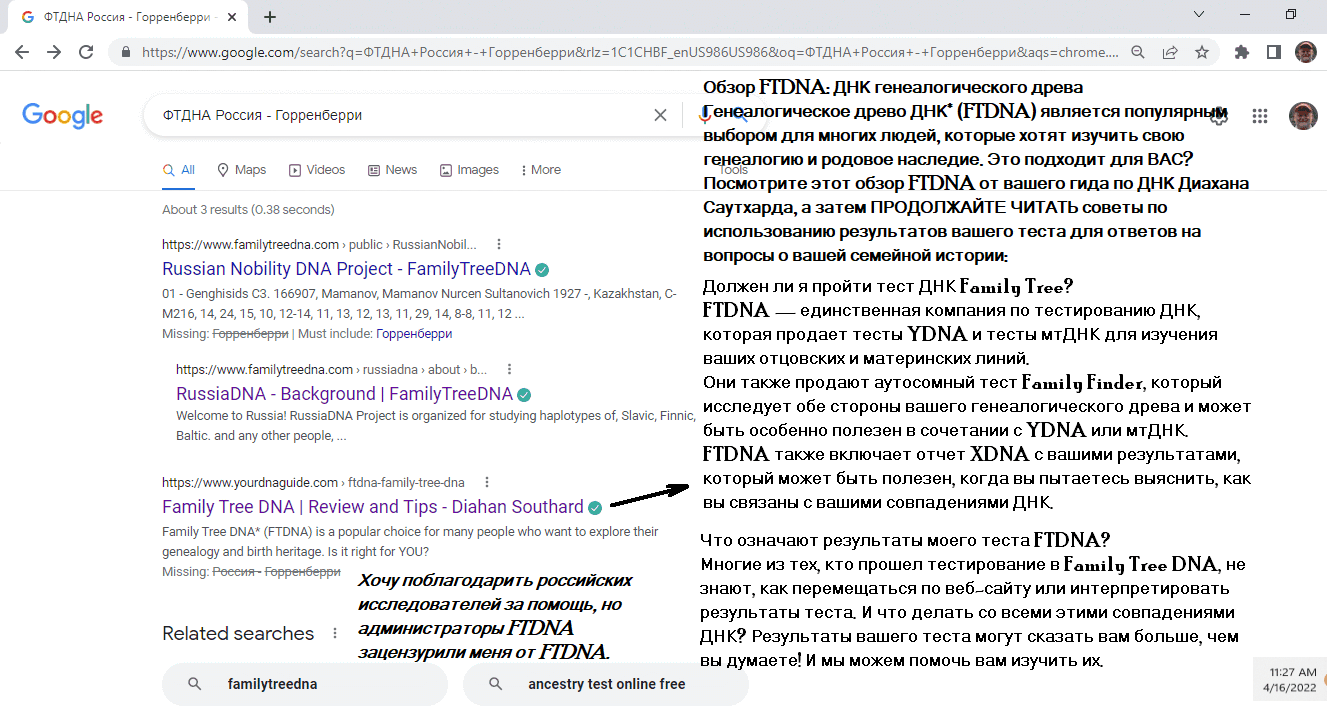Open the search Tools options
Image resolution: width=1327 pixels, height=706 pixels.
click(733, 170)
